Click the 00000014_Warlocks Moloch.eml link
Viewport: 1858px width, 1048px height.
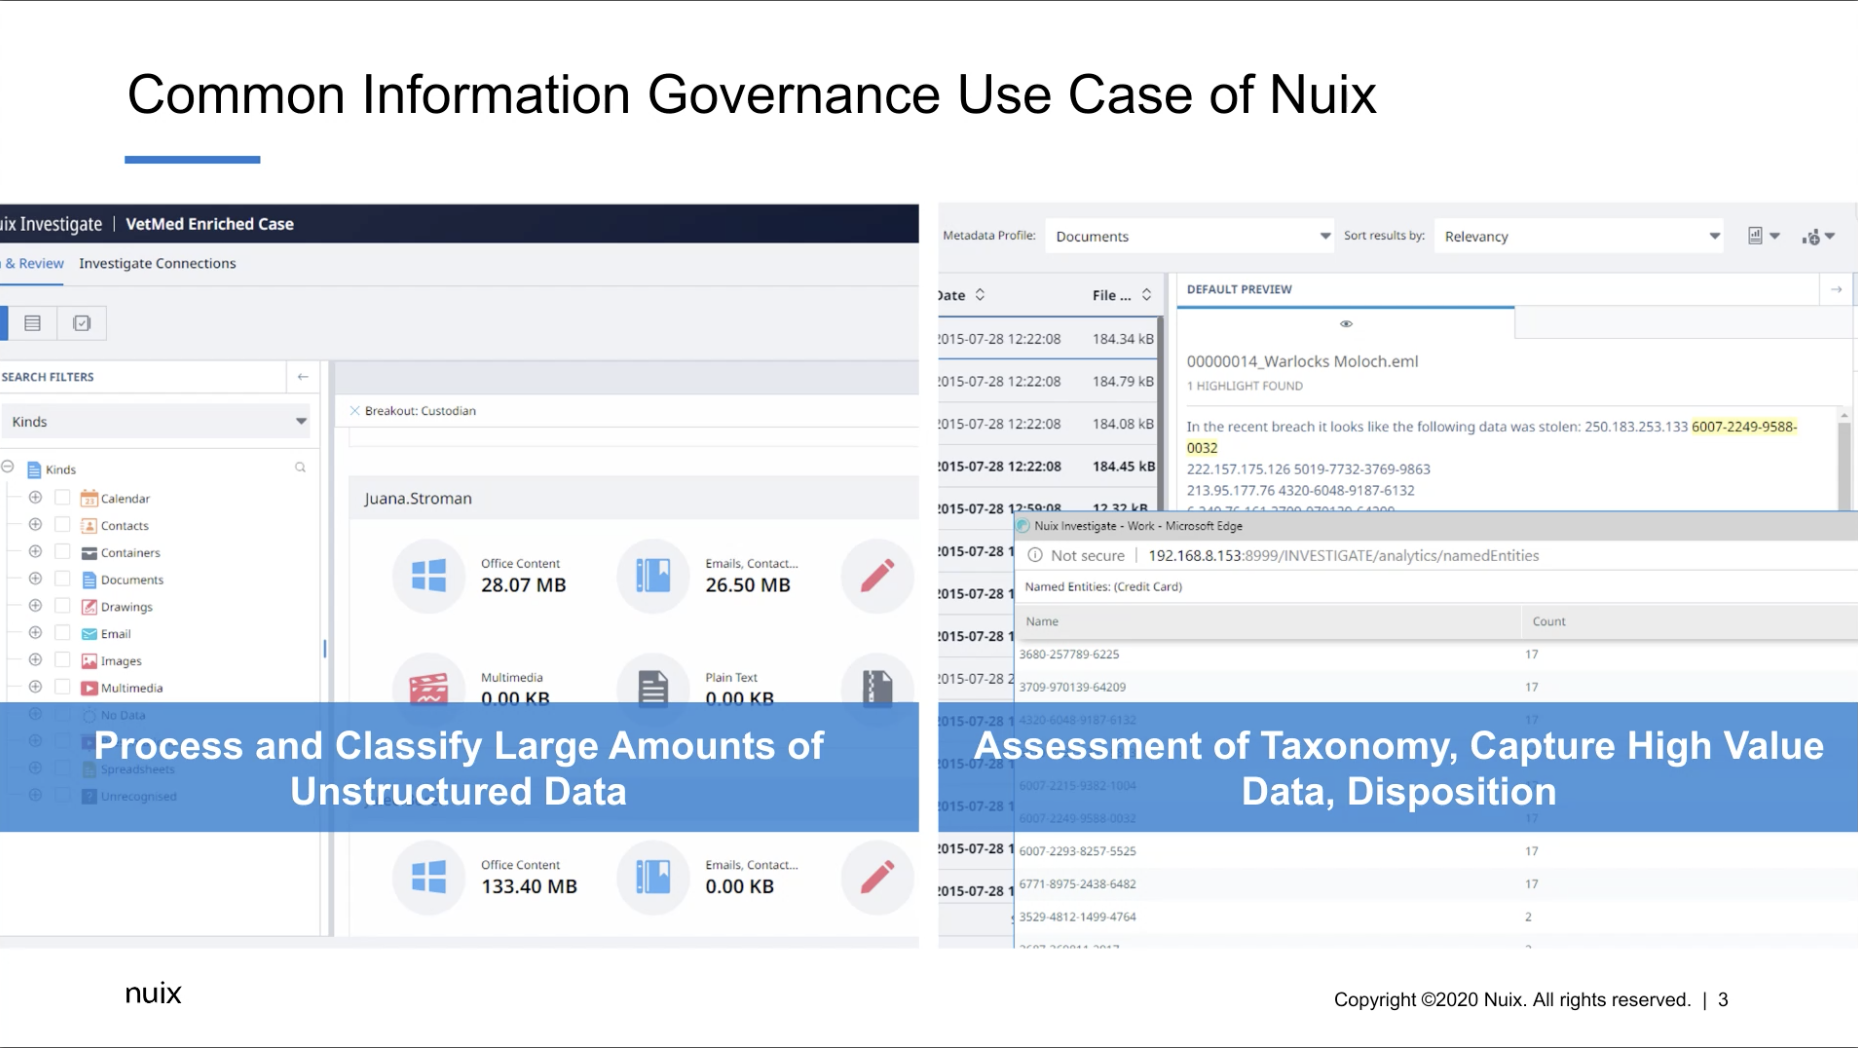[1301, 361]
